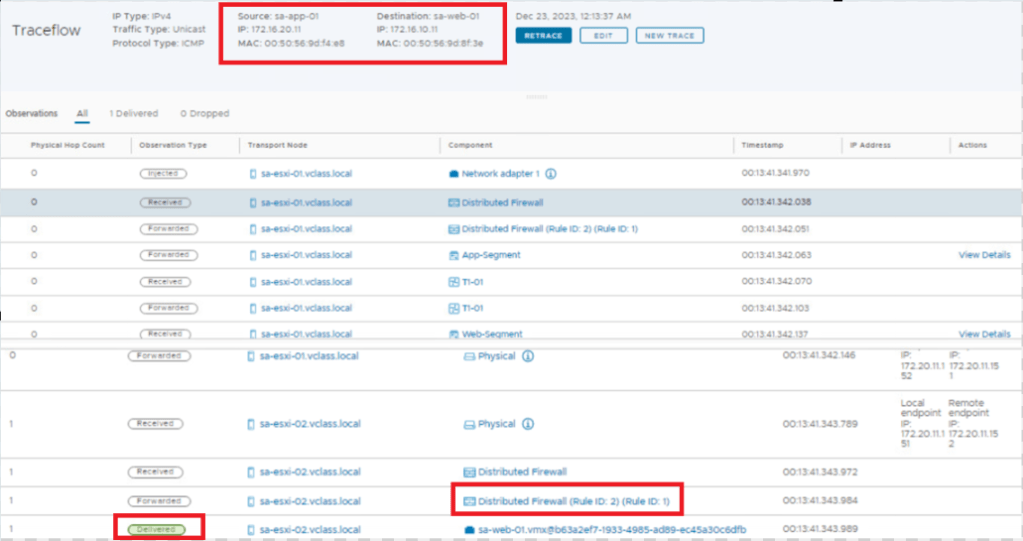The width and height of the screenshot is (1023, 541).
Task: Click the info icon beside Physical on sa-esxi-01
Action: 528,356
